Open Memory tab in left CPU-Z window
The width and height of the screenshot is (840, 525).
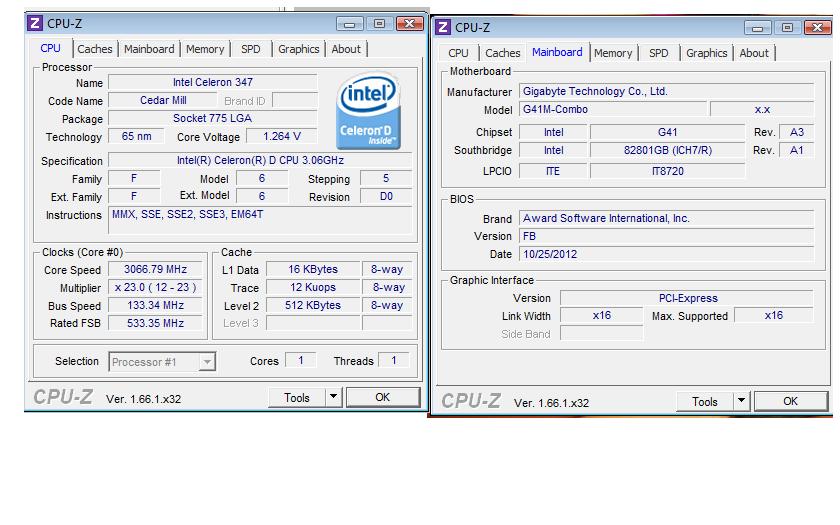205,49
